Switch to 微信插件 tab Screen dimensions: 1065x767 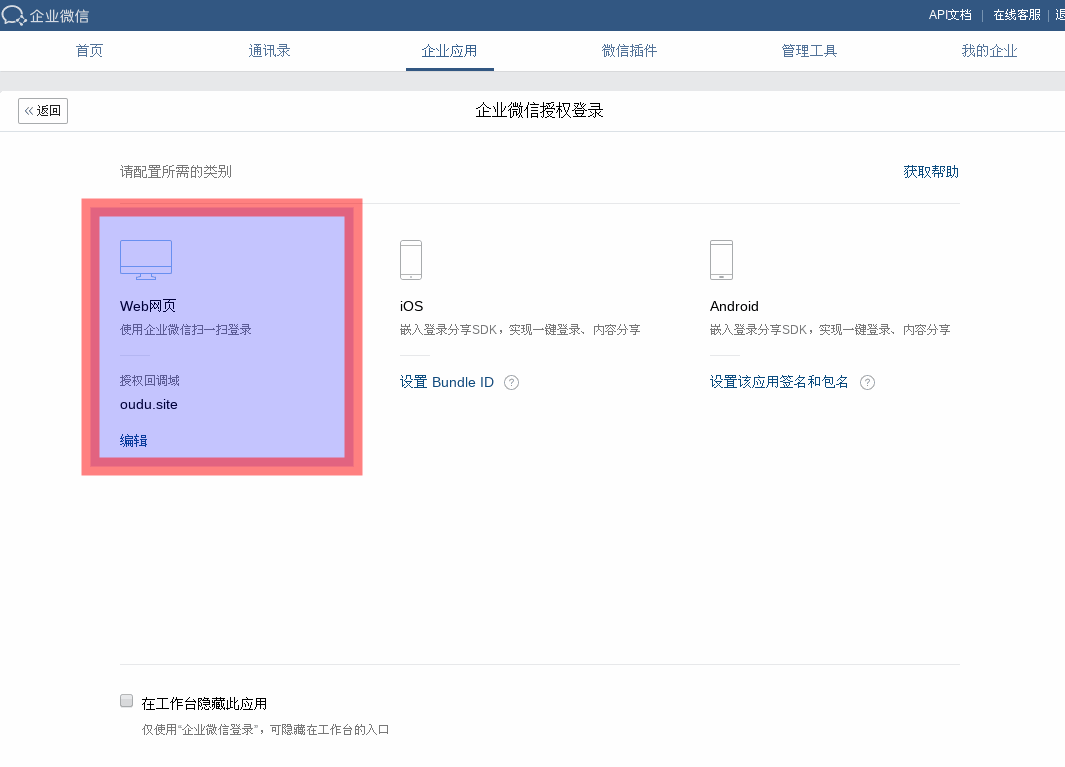(x=630, y=50)
